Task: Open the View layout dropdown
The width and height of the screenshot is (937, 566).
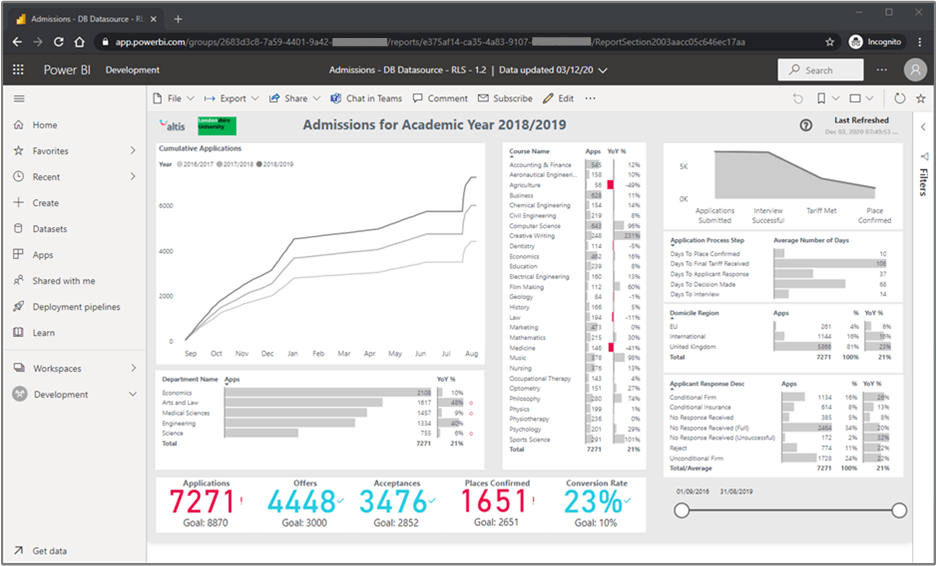Action: click(x=861, y=99)
